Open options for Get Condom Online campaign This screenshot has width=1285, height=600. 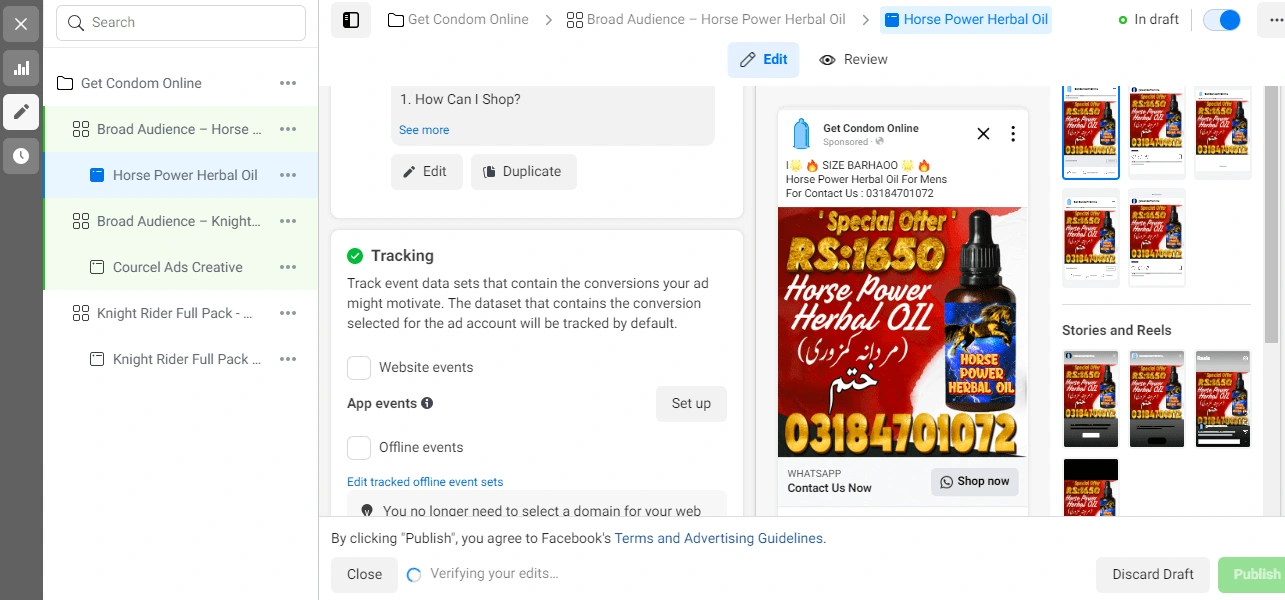(288, 83)
